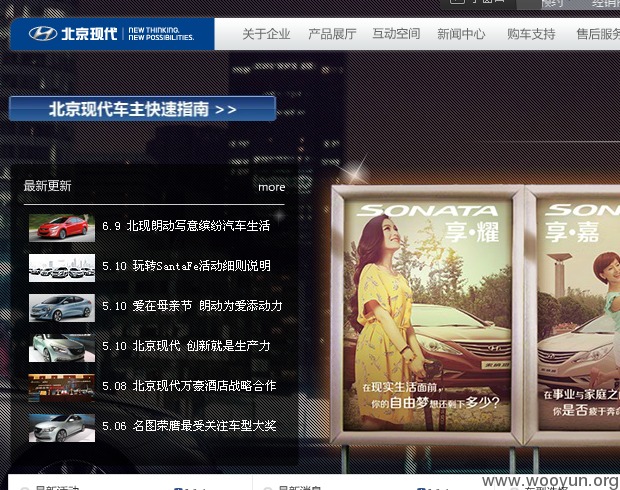
Task: Click the 北京现代车主快速指南 banner button
Action: pyautogui.click(x=142, y=109)
